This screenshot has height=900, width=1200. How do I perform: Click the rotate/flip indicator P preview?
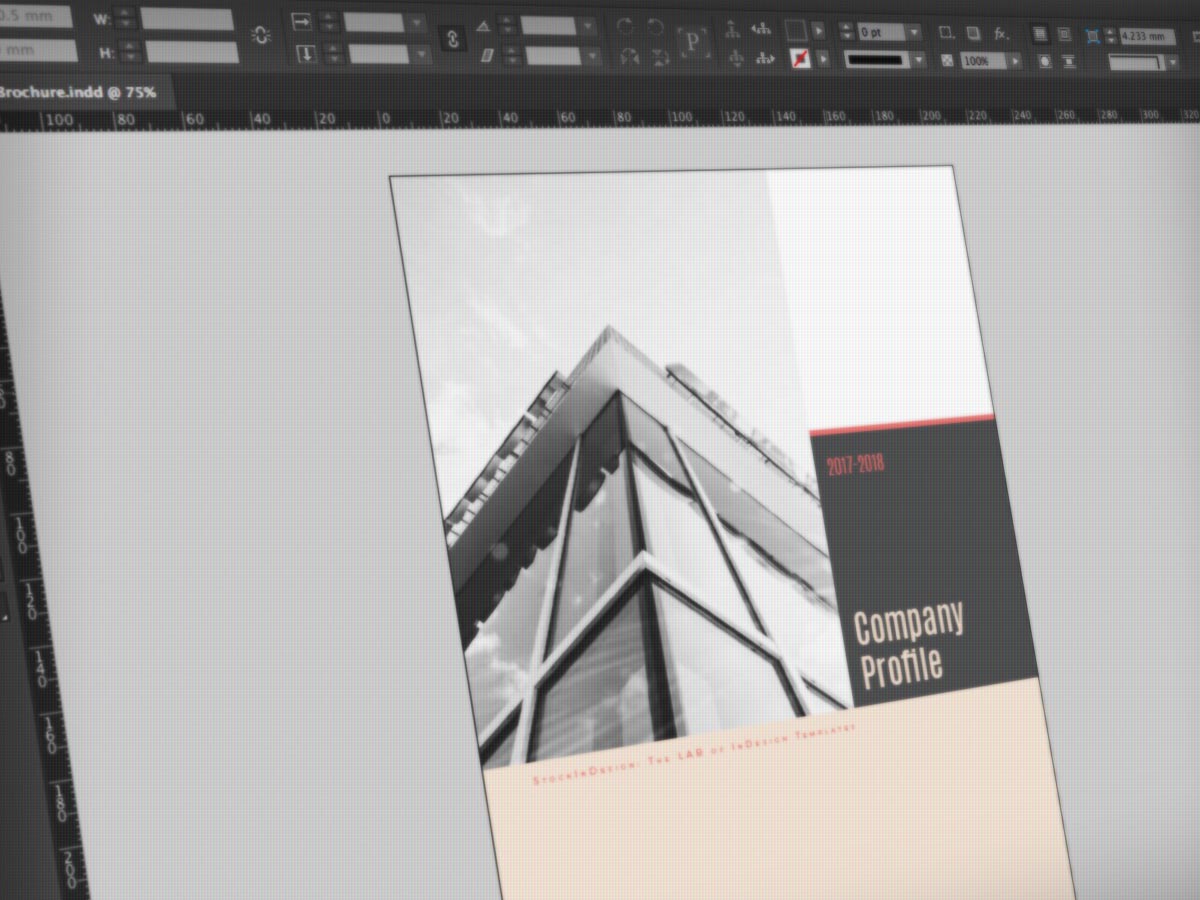[692, 42]
